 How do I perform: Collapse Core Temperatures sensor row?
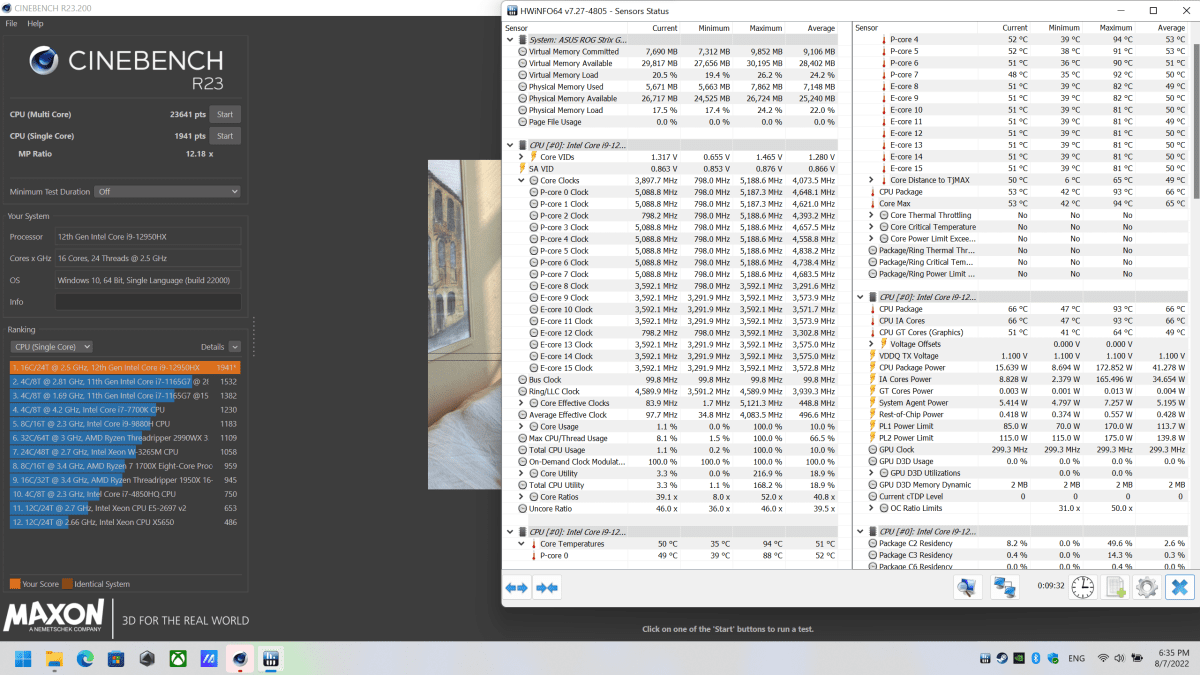[x=521, y=544]
